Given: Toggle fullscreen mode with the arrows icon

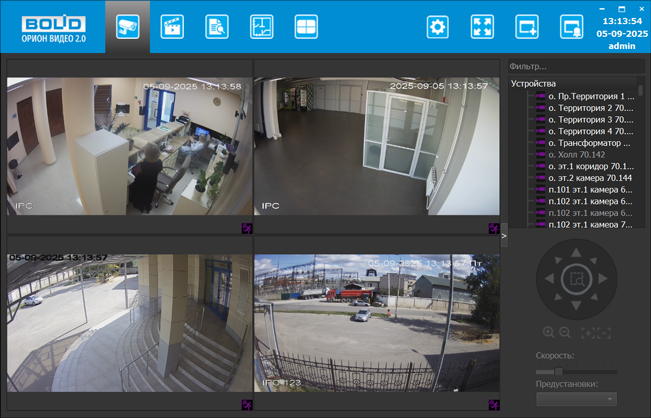Looking at the screenshot, I should coord(482,27).
